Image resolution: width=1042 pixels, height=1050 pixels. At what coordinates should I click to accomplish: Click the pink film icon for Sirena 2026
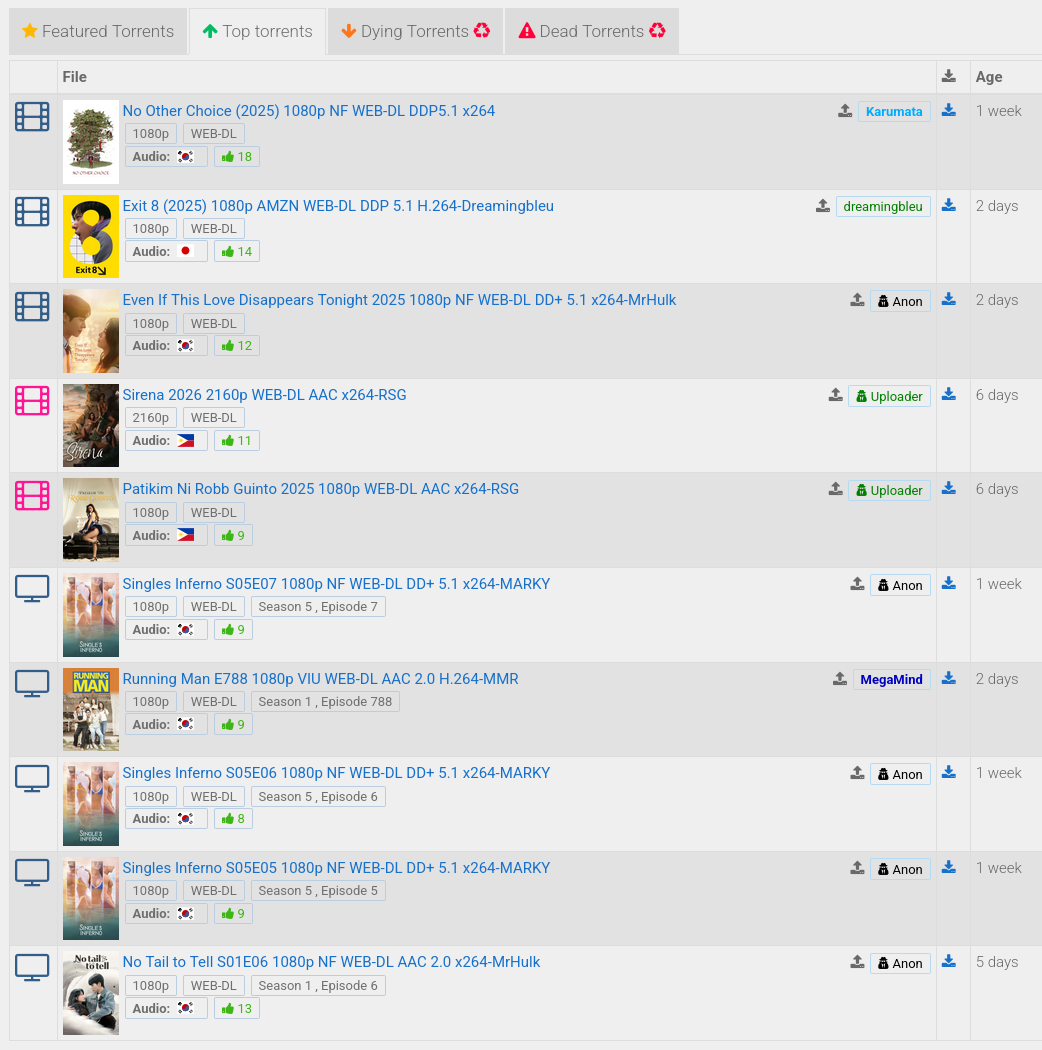32,400
